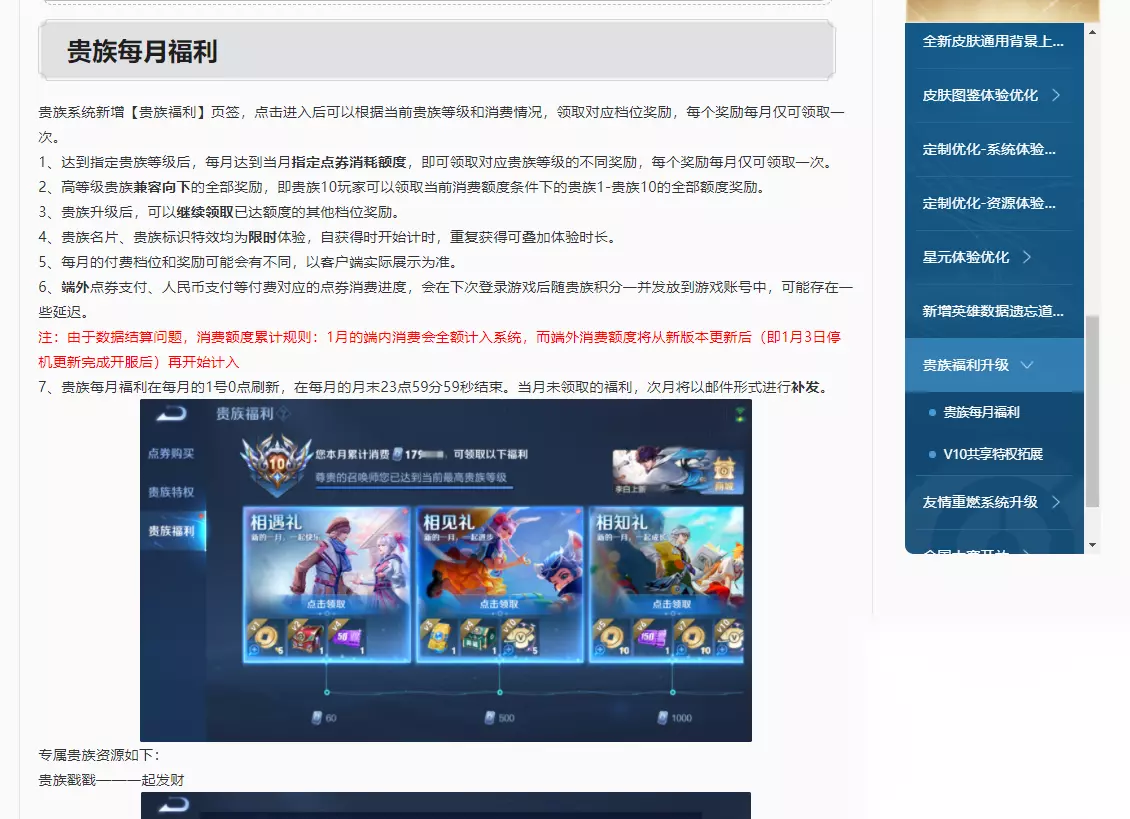
Task: Click the back arrow in the game screenshot
Action: click(172, 414)
